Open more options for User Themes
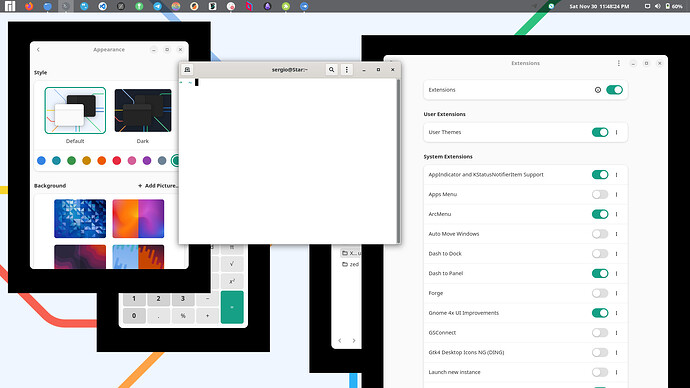This screenshot has height=388, width=690. click(617, 132)
